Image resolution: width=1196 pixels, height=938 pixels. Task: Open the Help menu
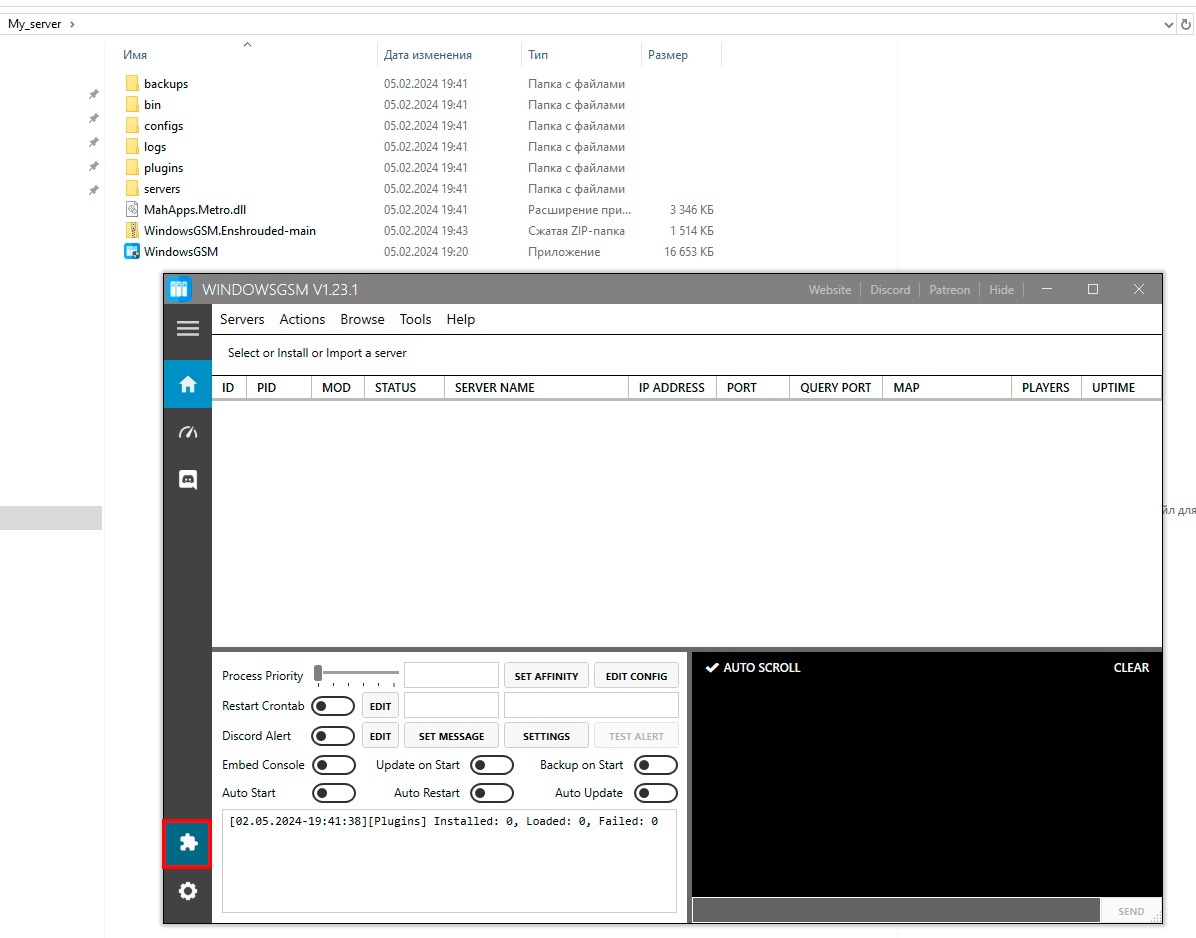coord(461,320)
